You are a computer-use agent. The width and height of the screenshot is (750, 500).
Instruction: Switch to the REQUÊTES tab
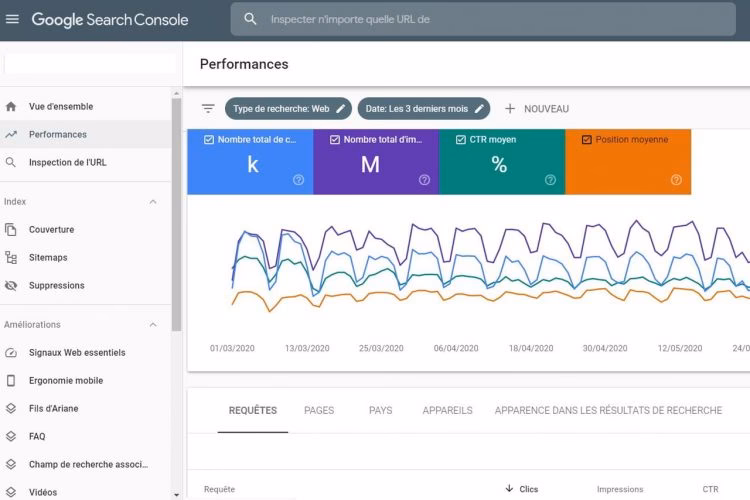coord(253,411)
